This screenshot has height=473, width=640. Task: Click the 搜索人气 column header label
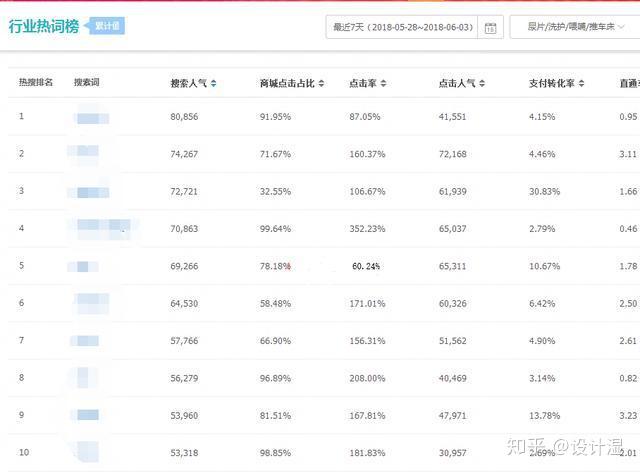[189, 83]
